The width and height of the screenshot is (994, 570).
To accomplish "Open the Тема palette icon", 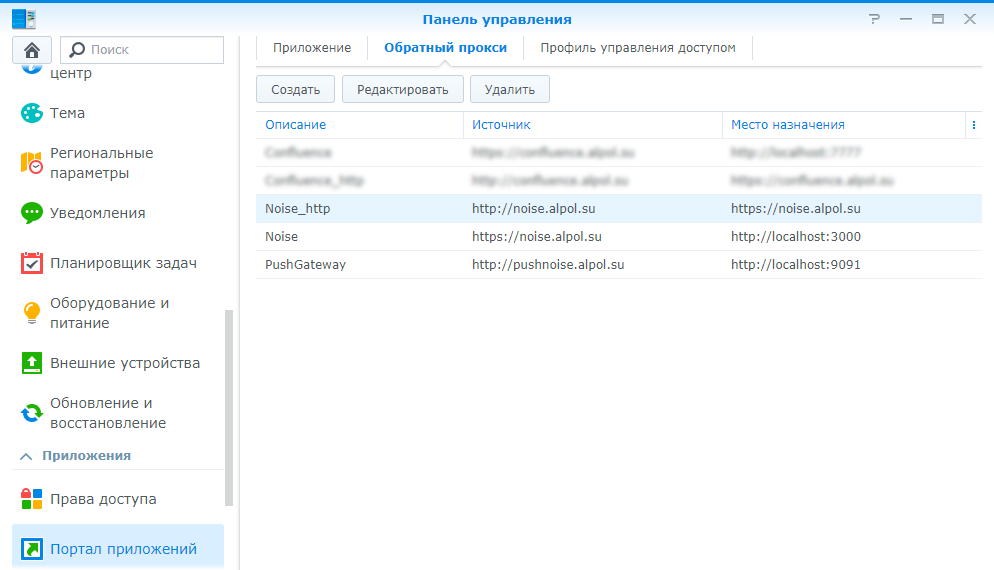I will [33, 113].
